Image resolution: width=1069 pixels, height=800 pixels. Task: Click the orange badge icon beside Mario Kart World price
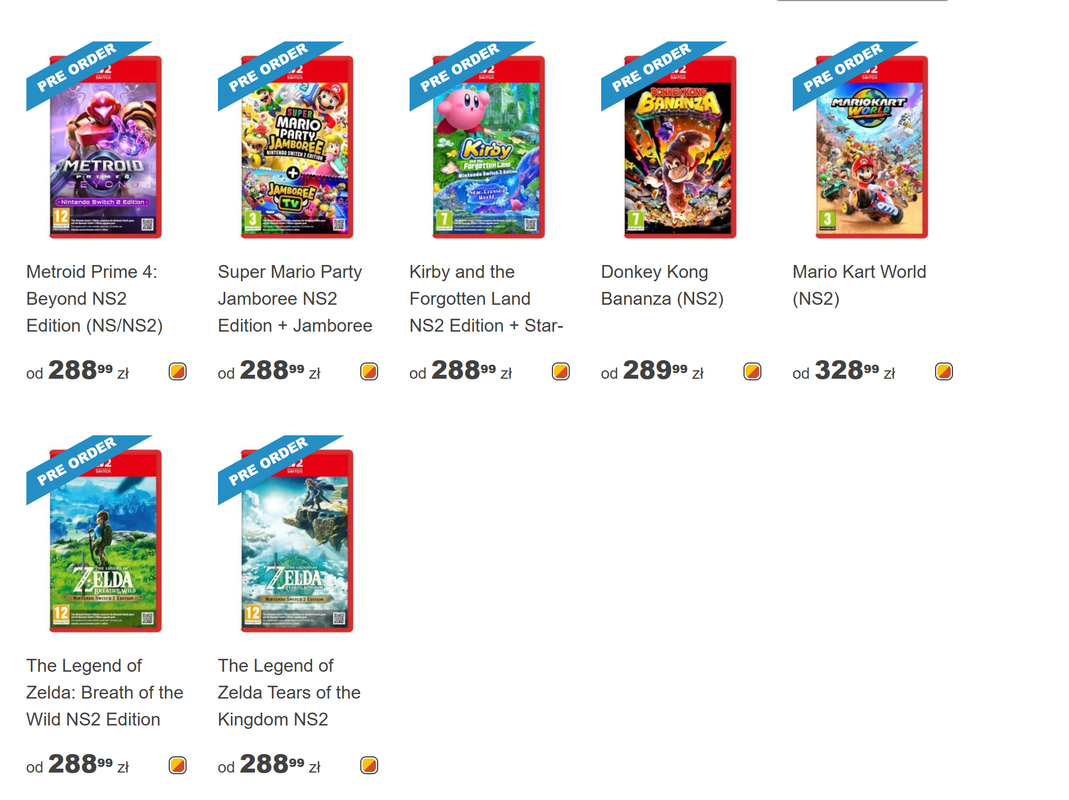tap(944, 372)
